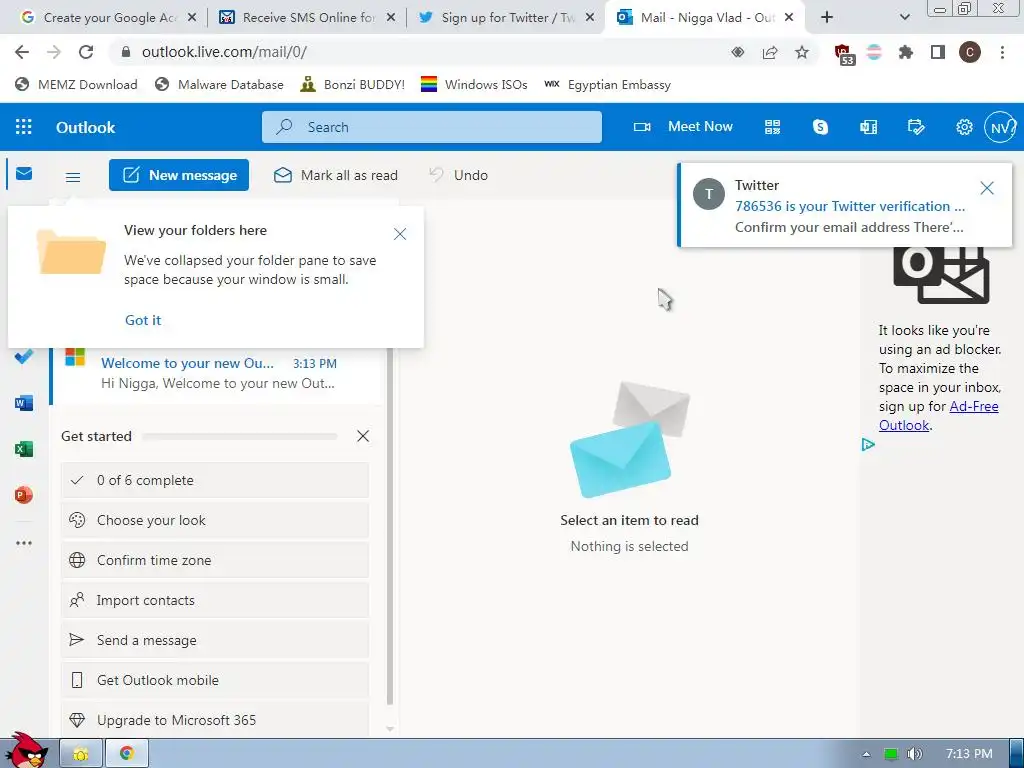Toggle the folder pane hamburger menu

pos(73,177)
